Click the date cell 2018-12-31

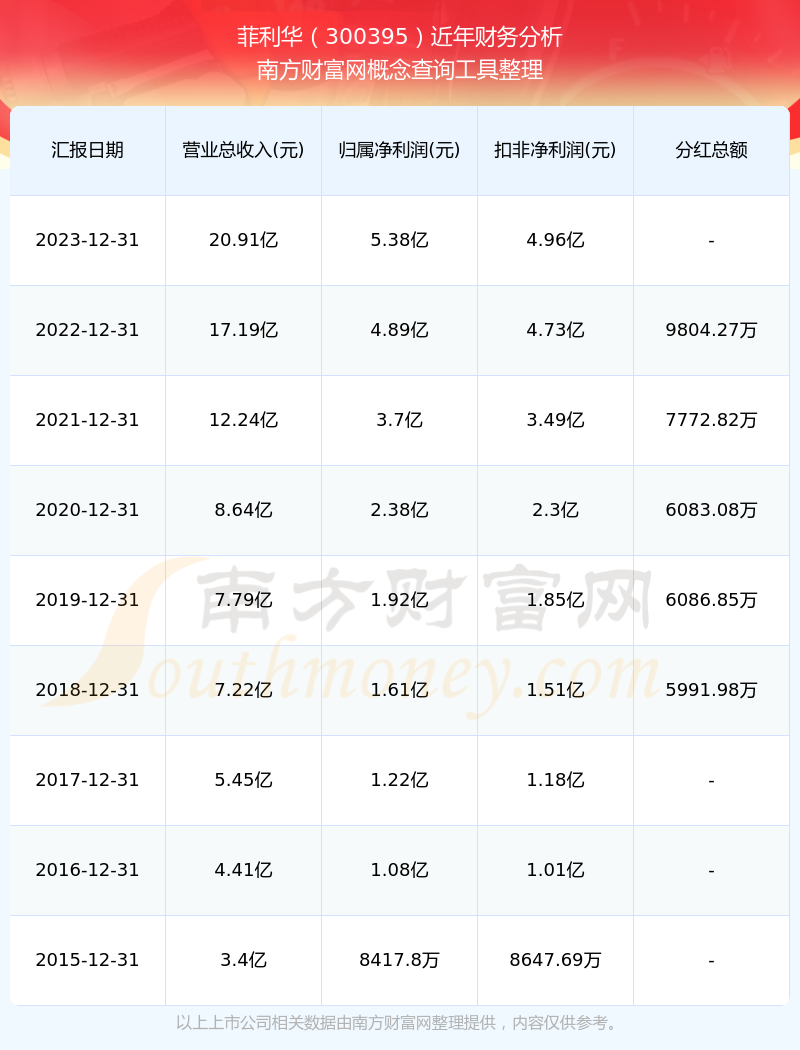tap(88, 690)
